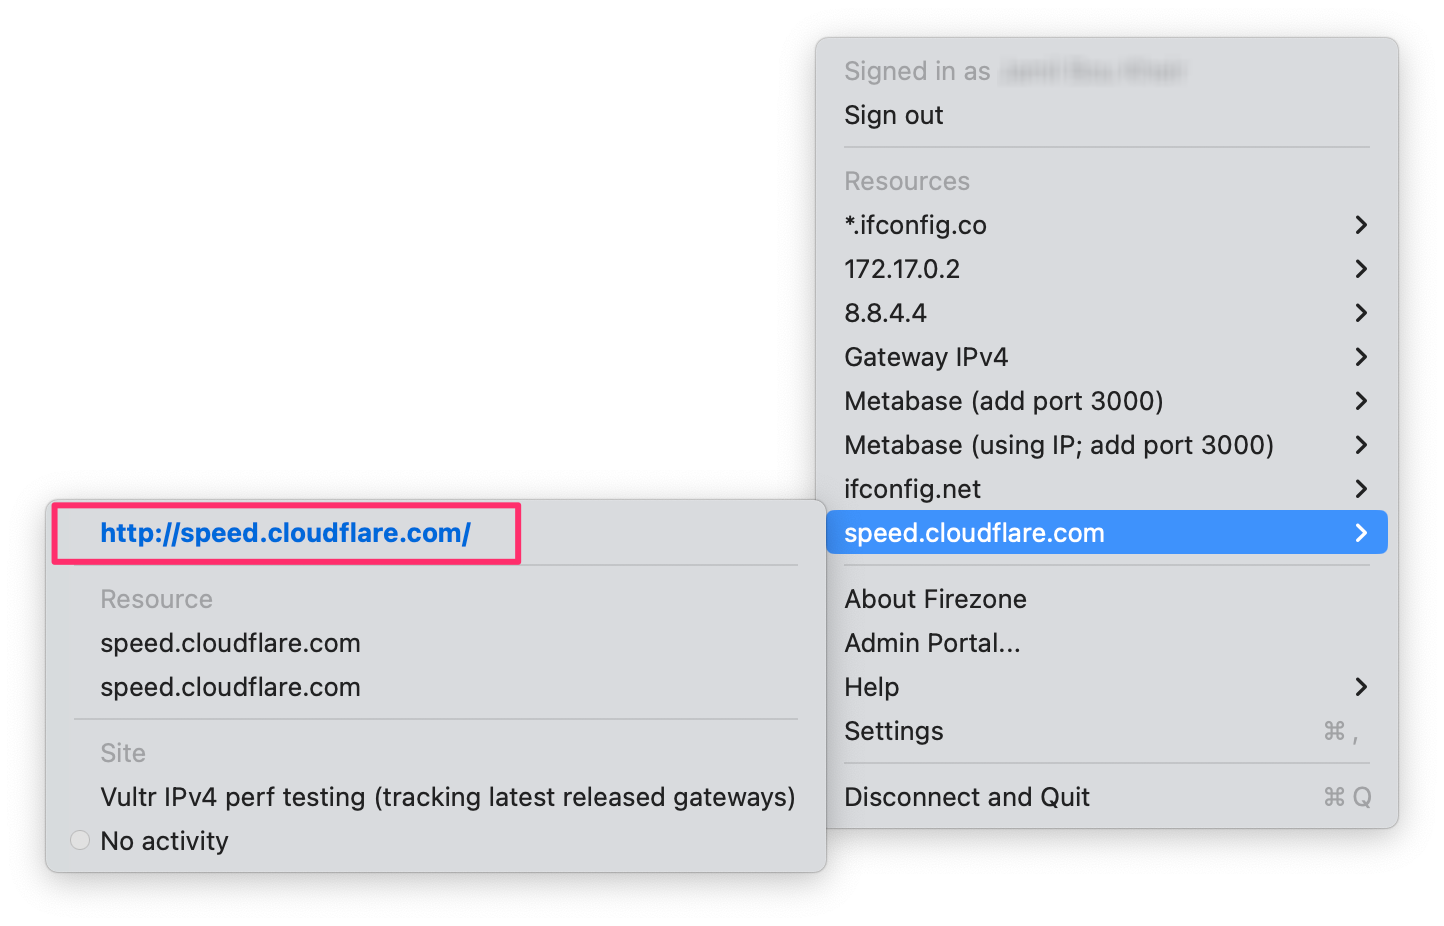Expand the *.ifconfig.co resource chevron

(x=1360, y=225)
